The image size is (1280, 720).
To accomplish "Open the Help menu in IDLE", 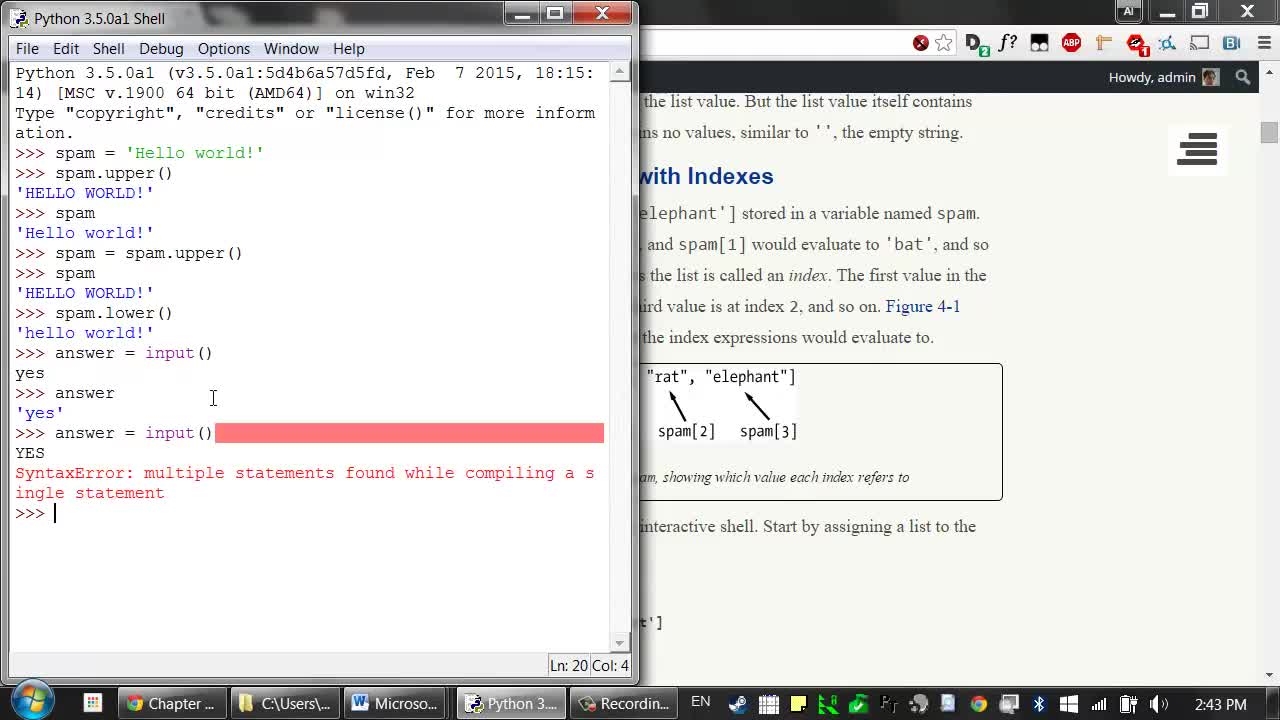I will [348, 48].
